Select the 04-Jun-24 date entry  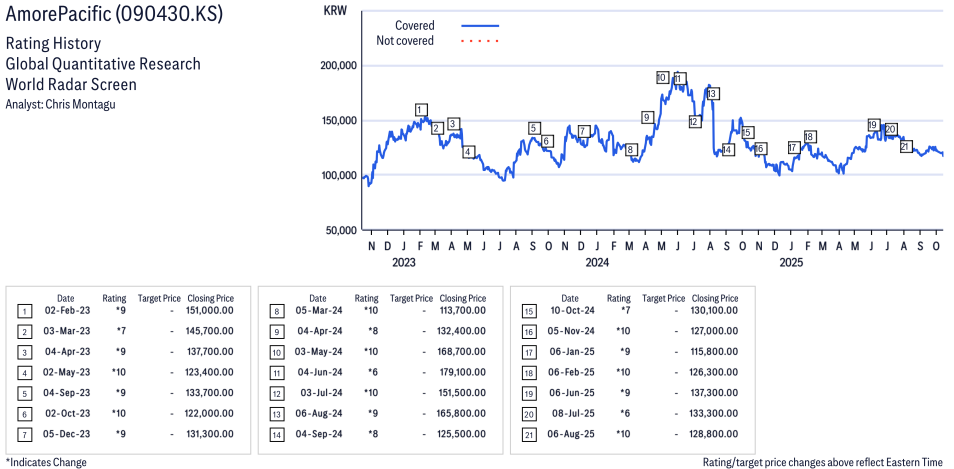click(x=317, y=372)
